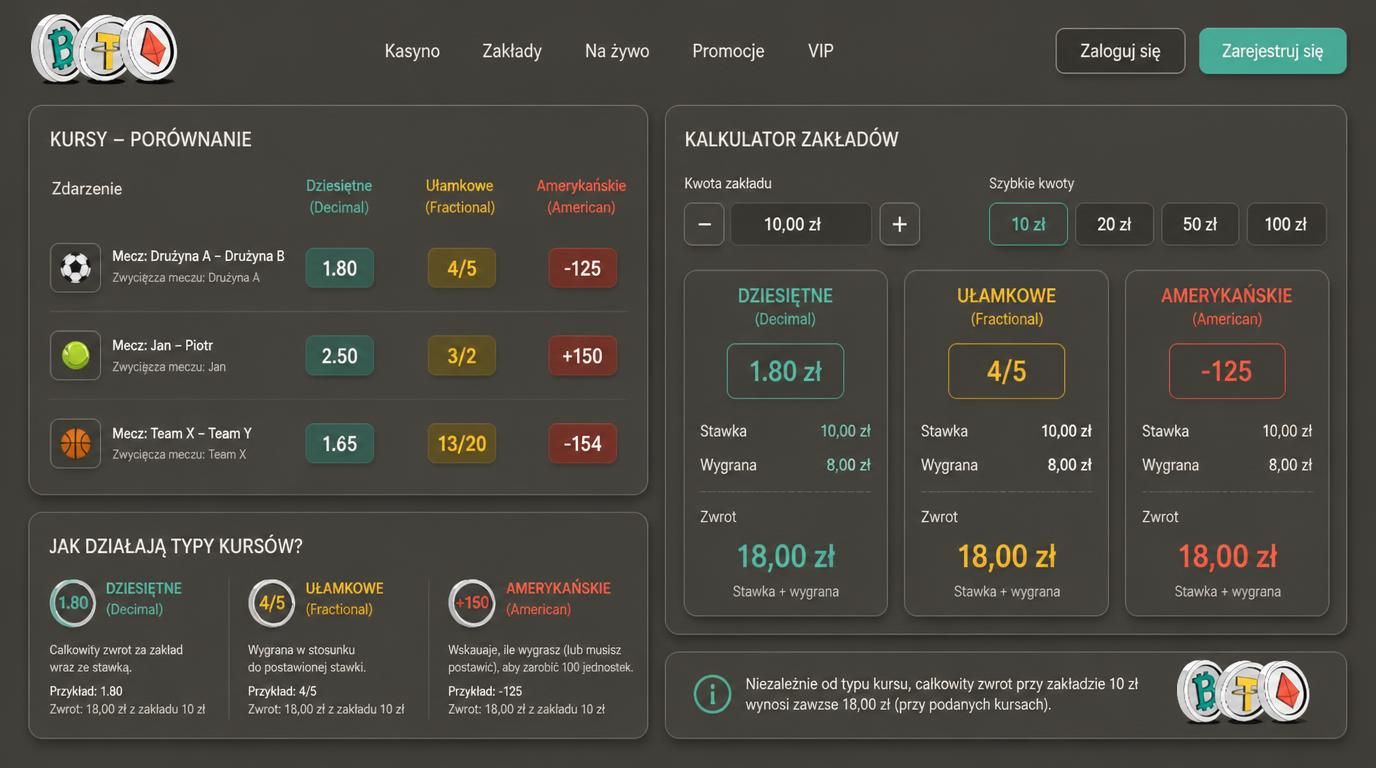The height and width of the screenshot is (768, 1376).
Task: Click the 1.80 zł odds box in calculator
Action: (785, 371)
